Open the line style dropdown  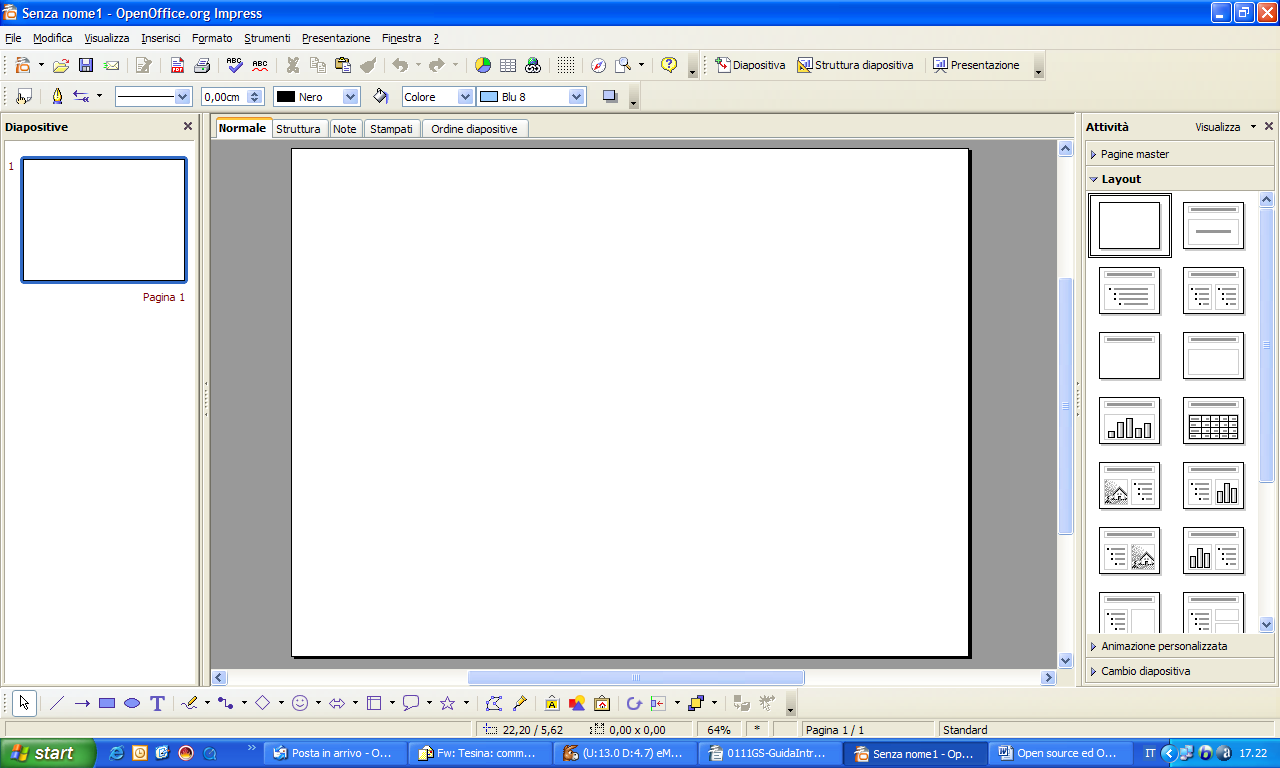182,97
